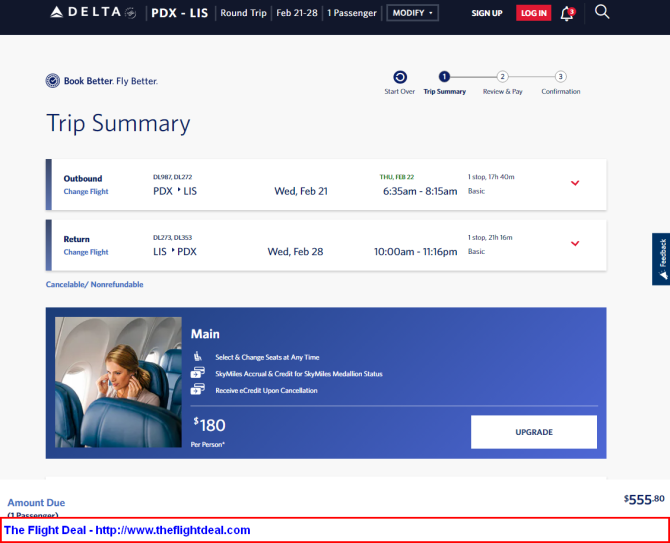Click the Wed, Feb 21 outbound date
670x543 pixels.
(301, 191)
